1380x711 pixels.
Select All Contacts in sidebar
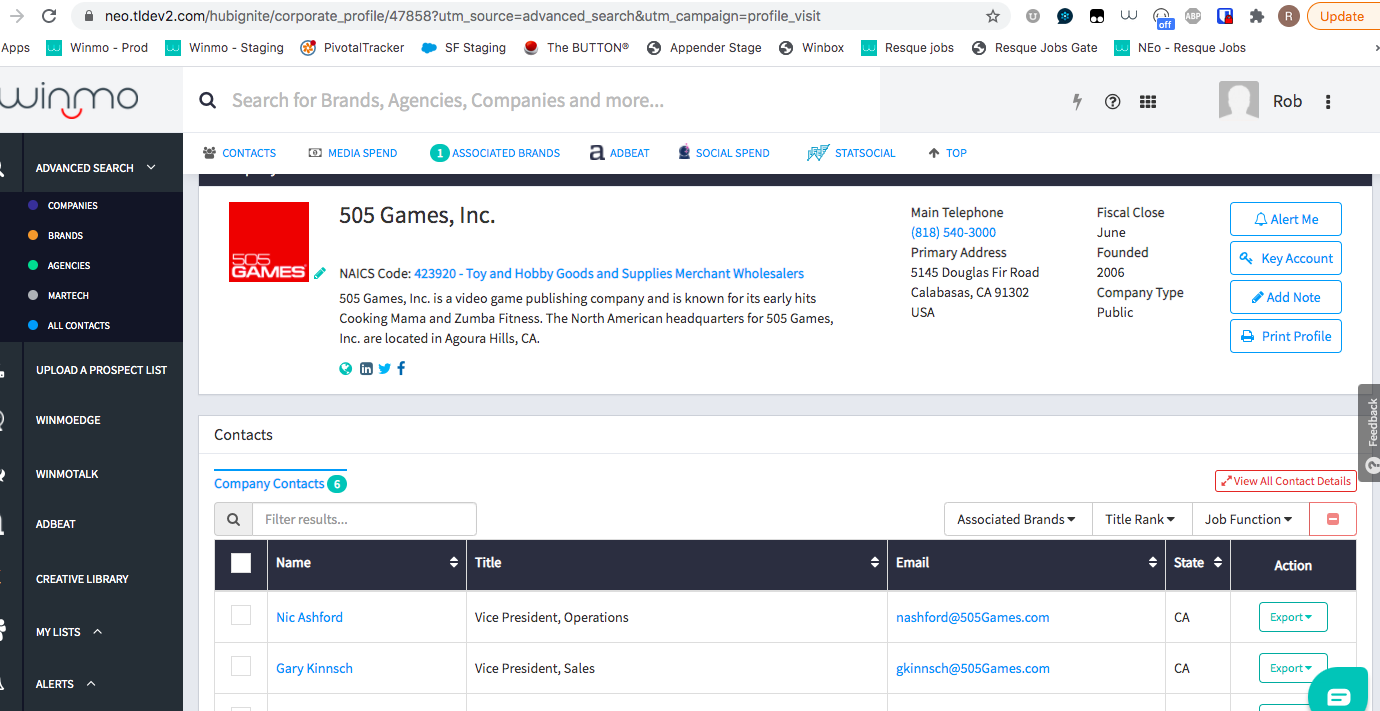tap(78, 325)
